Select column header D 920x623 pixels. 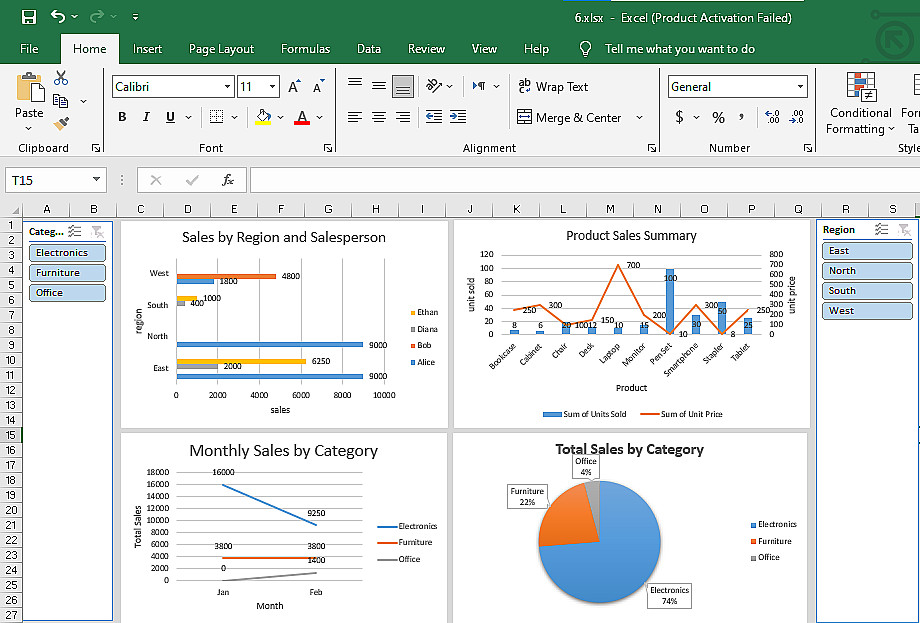[187, 209]
